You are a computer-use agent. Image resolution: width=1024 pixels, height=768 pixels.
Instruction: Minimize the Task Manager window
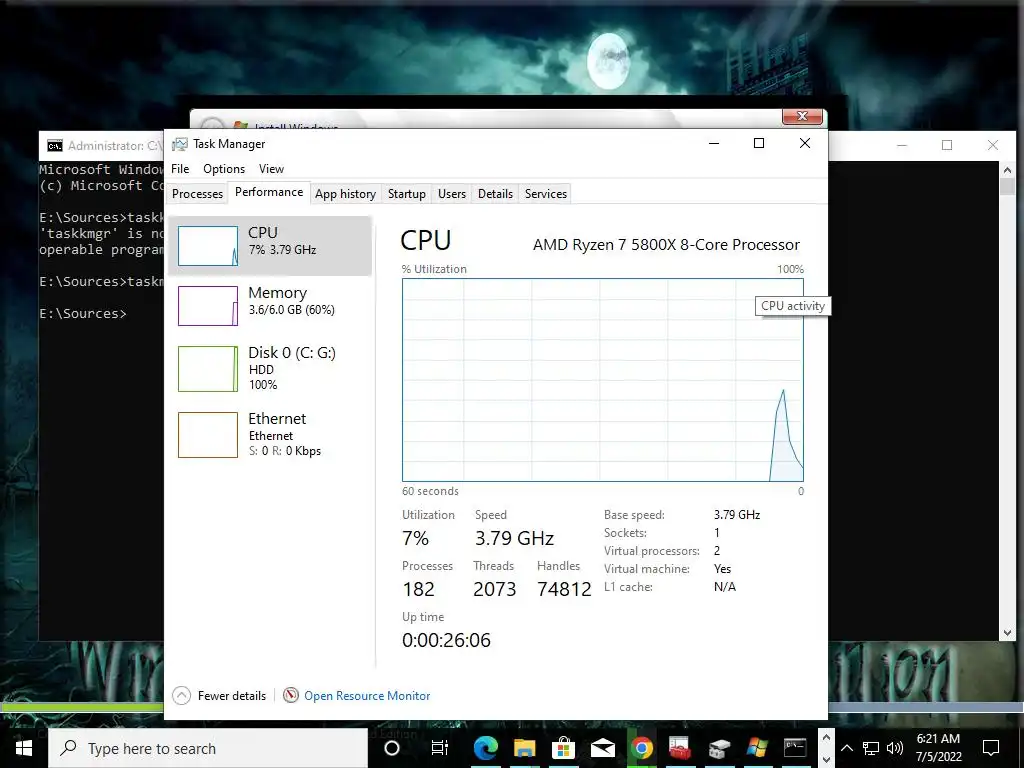714,143
